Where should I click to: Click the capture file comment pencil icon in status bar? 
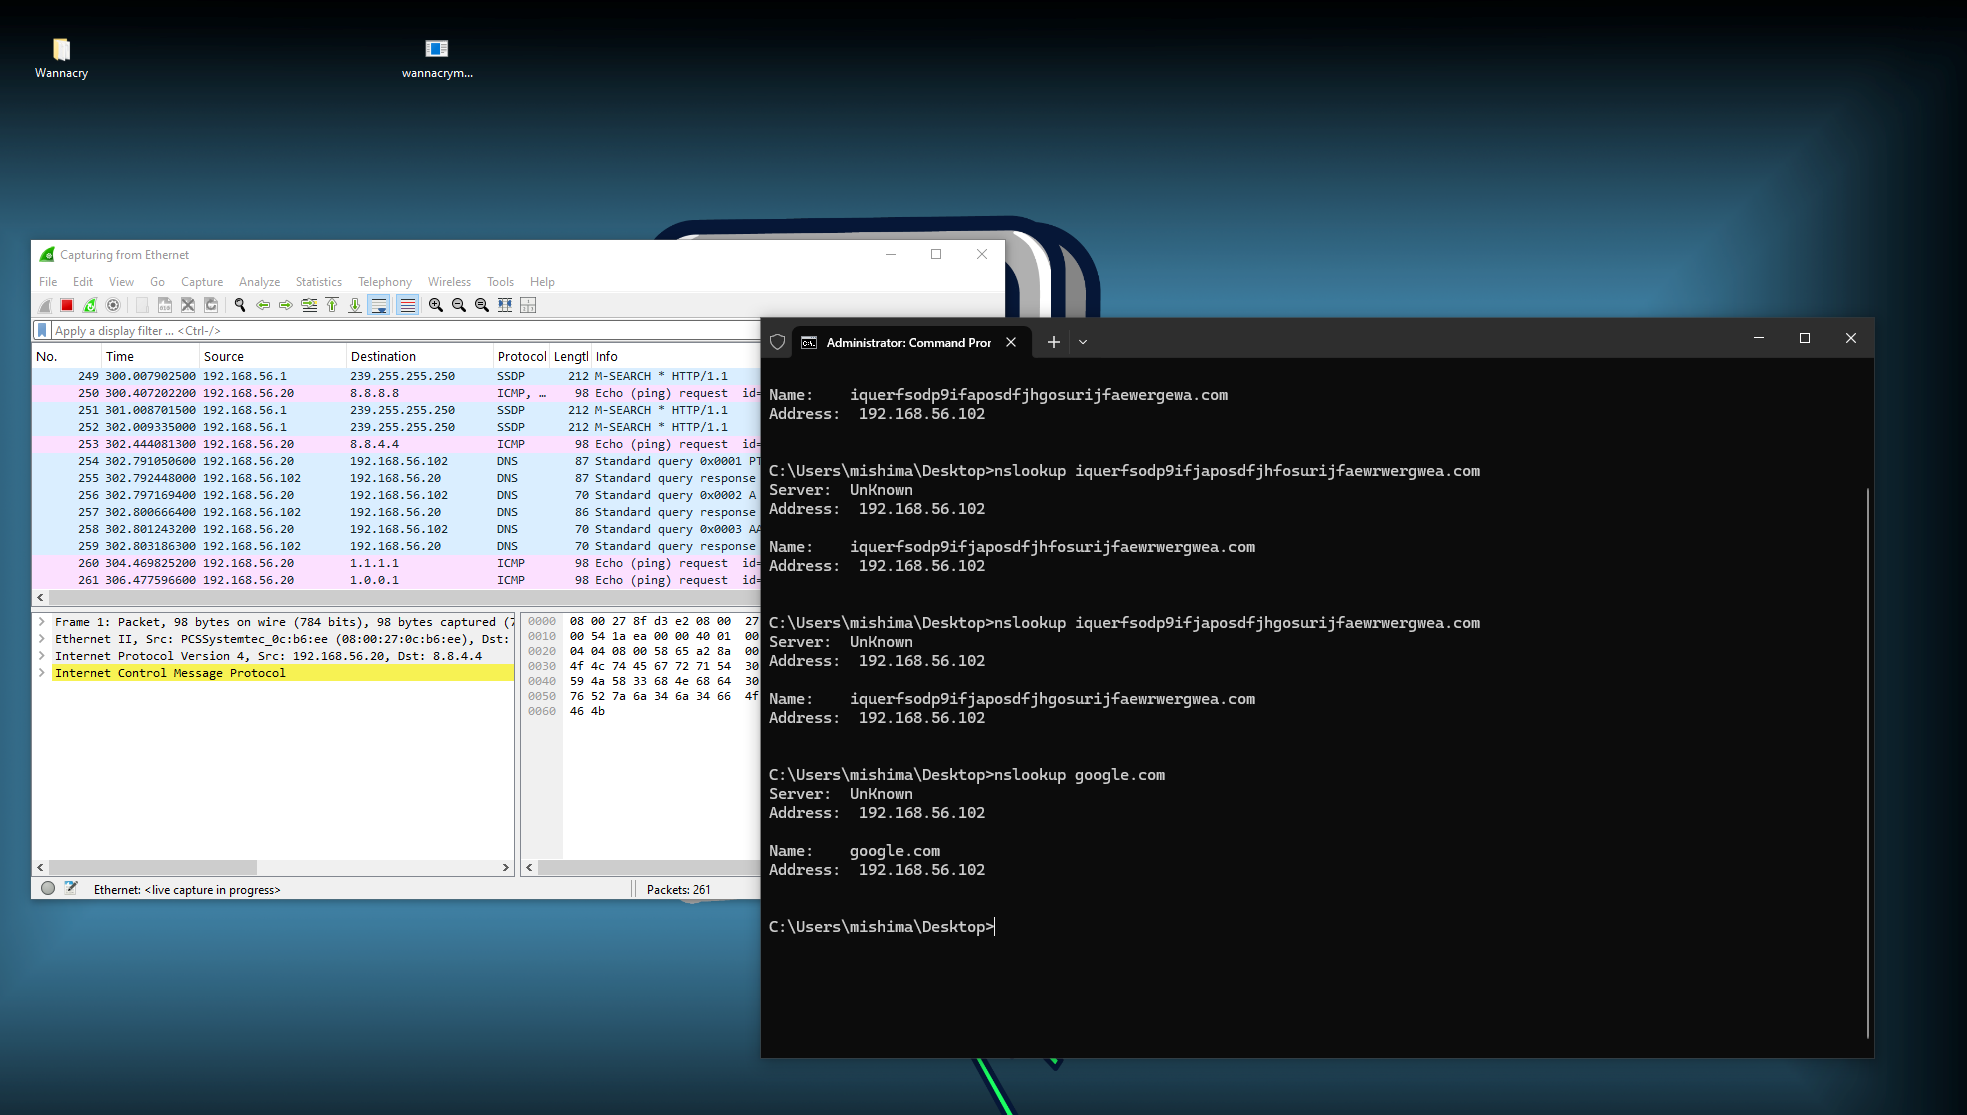71,888
